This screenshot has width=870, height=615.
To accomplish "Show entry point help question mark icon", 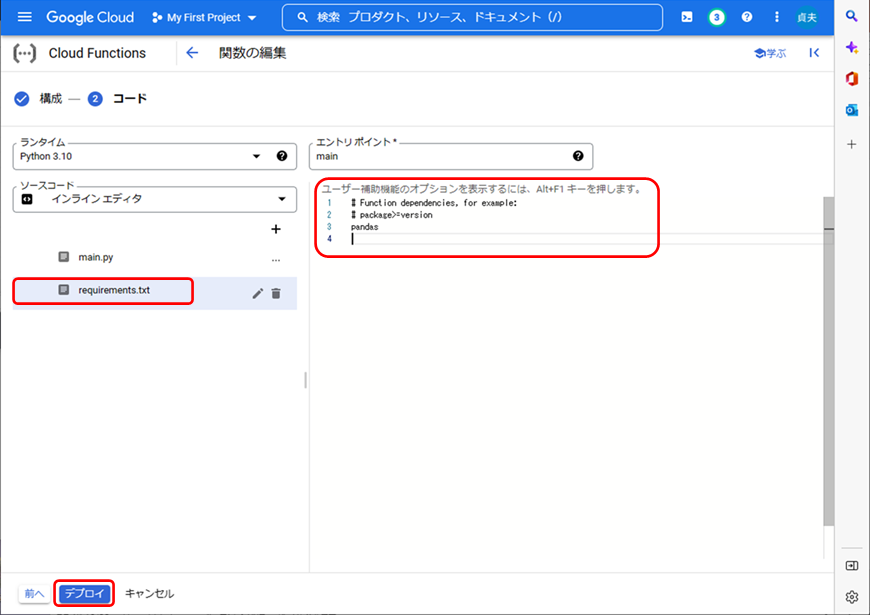I will pos(578,156).
